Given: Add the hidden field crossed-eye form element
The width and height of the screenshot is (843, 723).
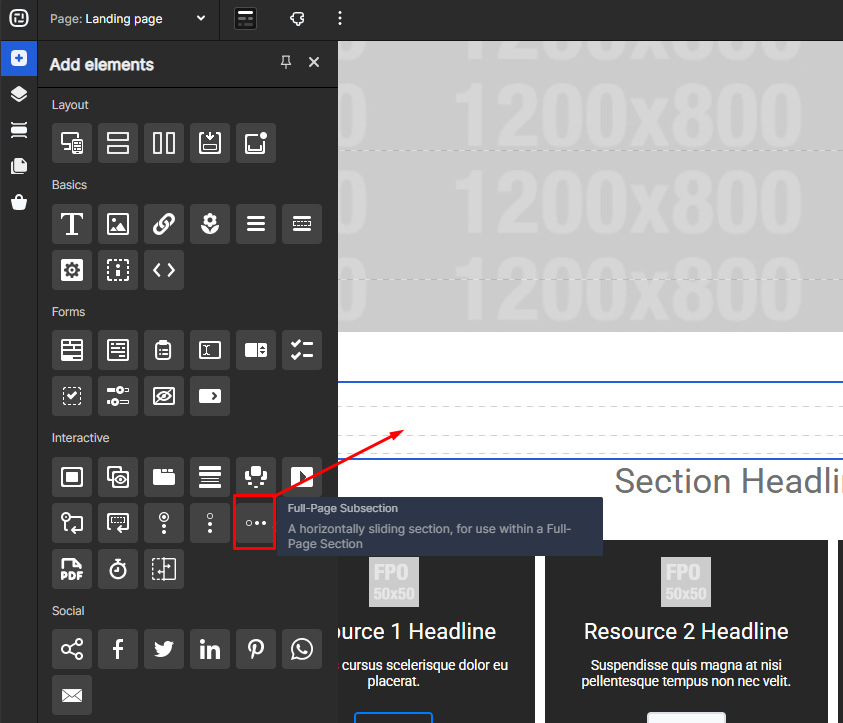Looking at the screenshot, I should tap(164, 396).
